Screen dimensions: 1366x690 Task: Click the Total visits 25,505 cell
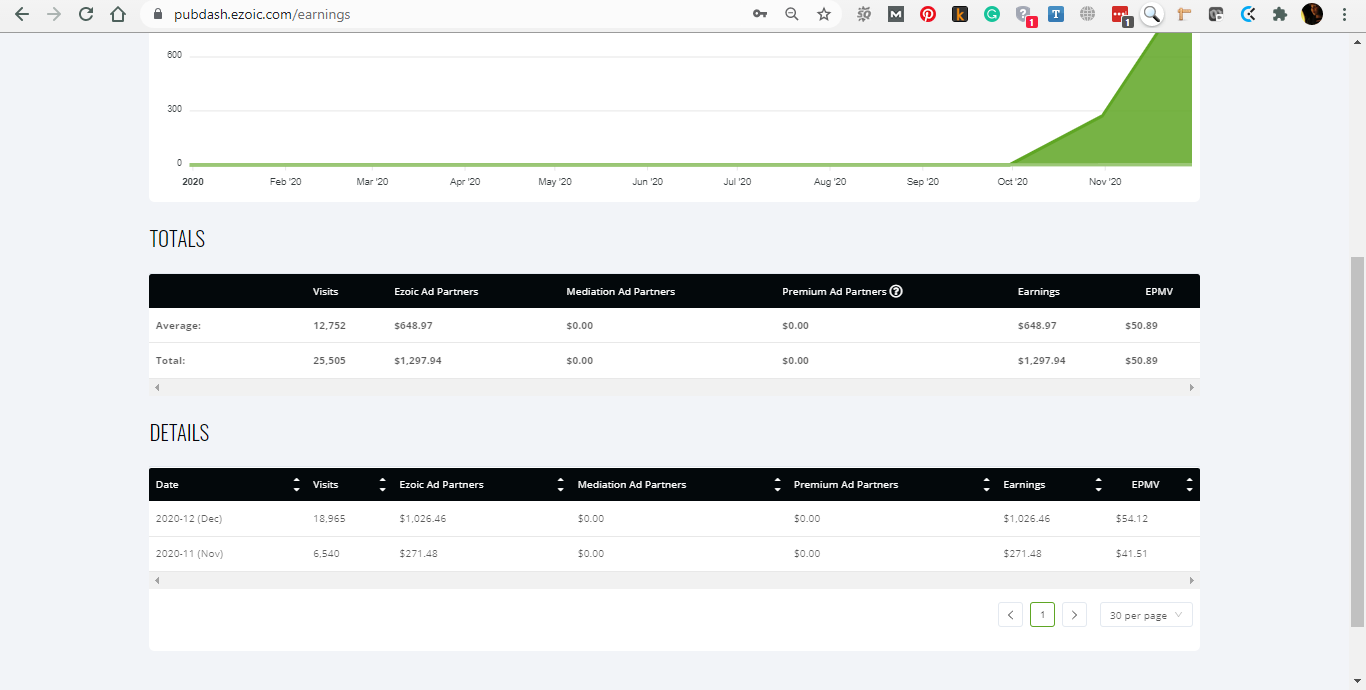(329, 361)
